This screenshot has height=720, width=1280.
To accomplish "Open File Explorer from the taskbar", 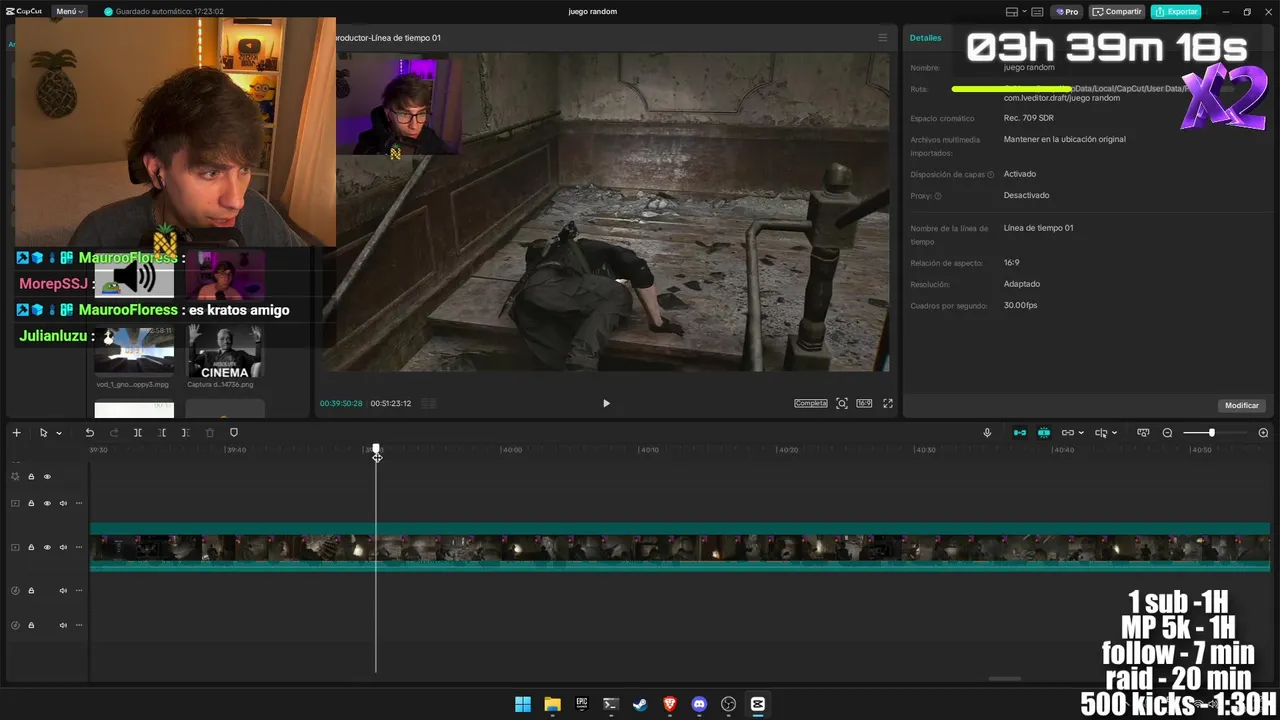I will (x=552, y=704).
